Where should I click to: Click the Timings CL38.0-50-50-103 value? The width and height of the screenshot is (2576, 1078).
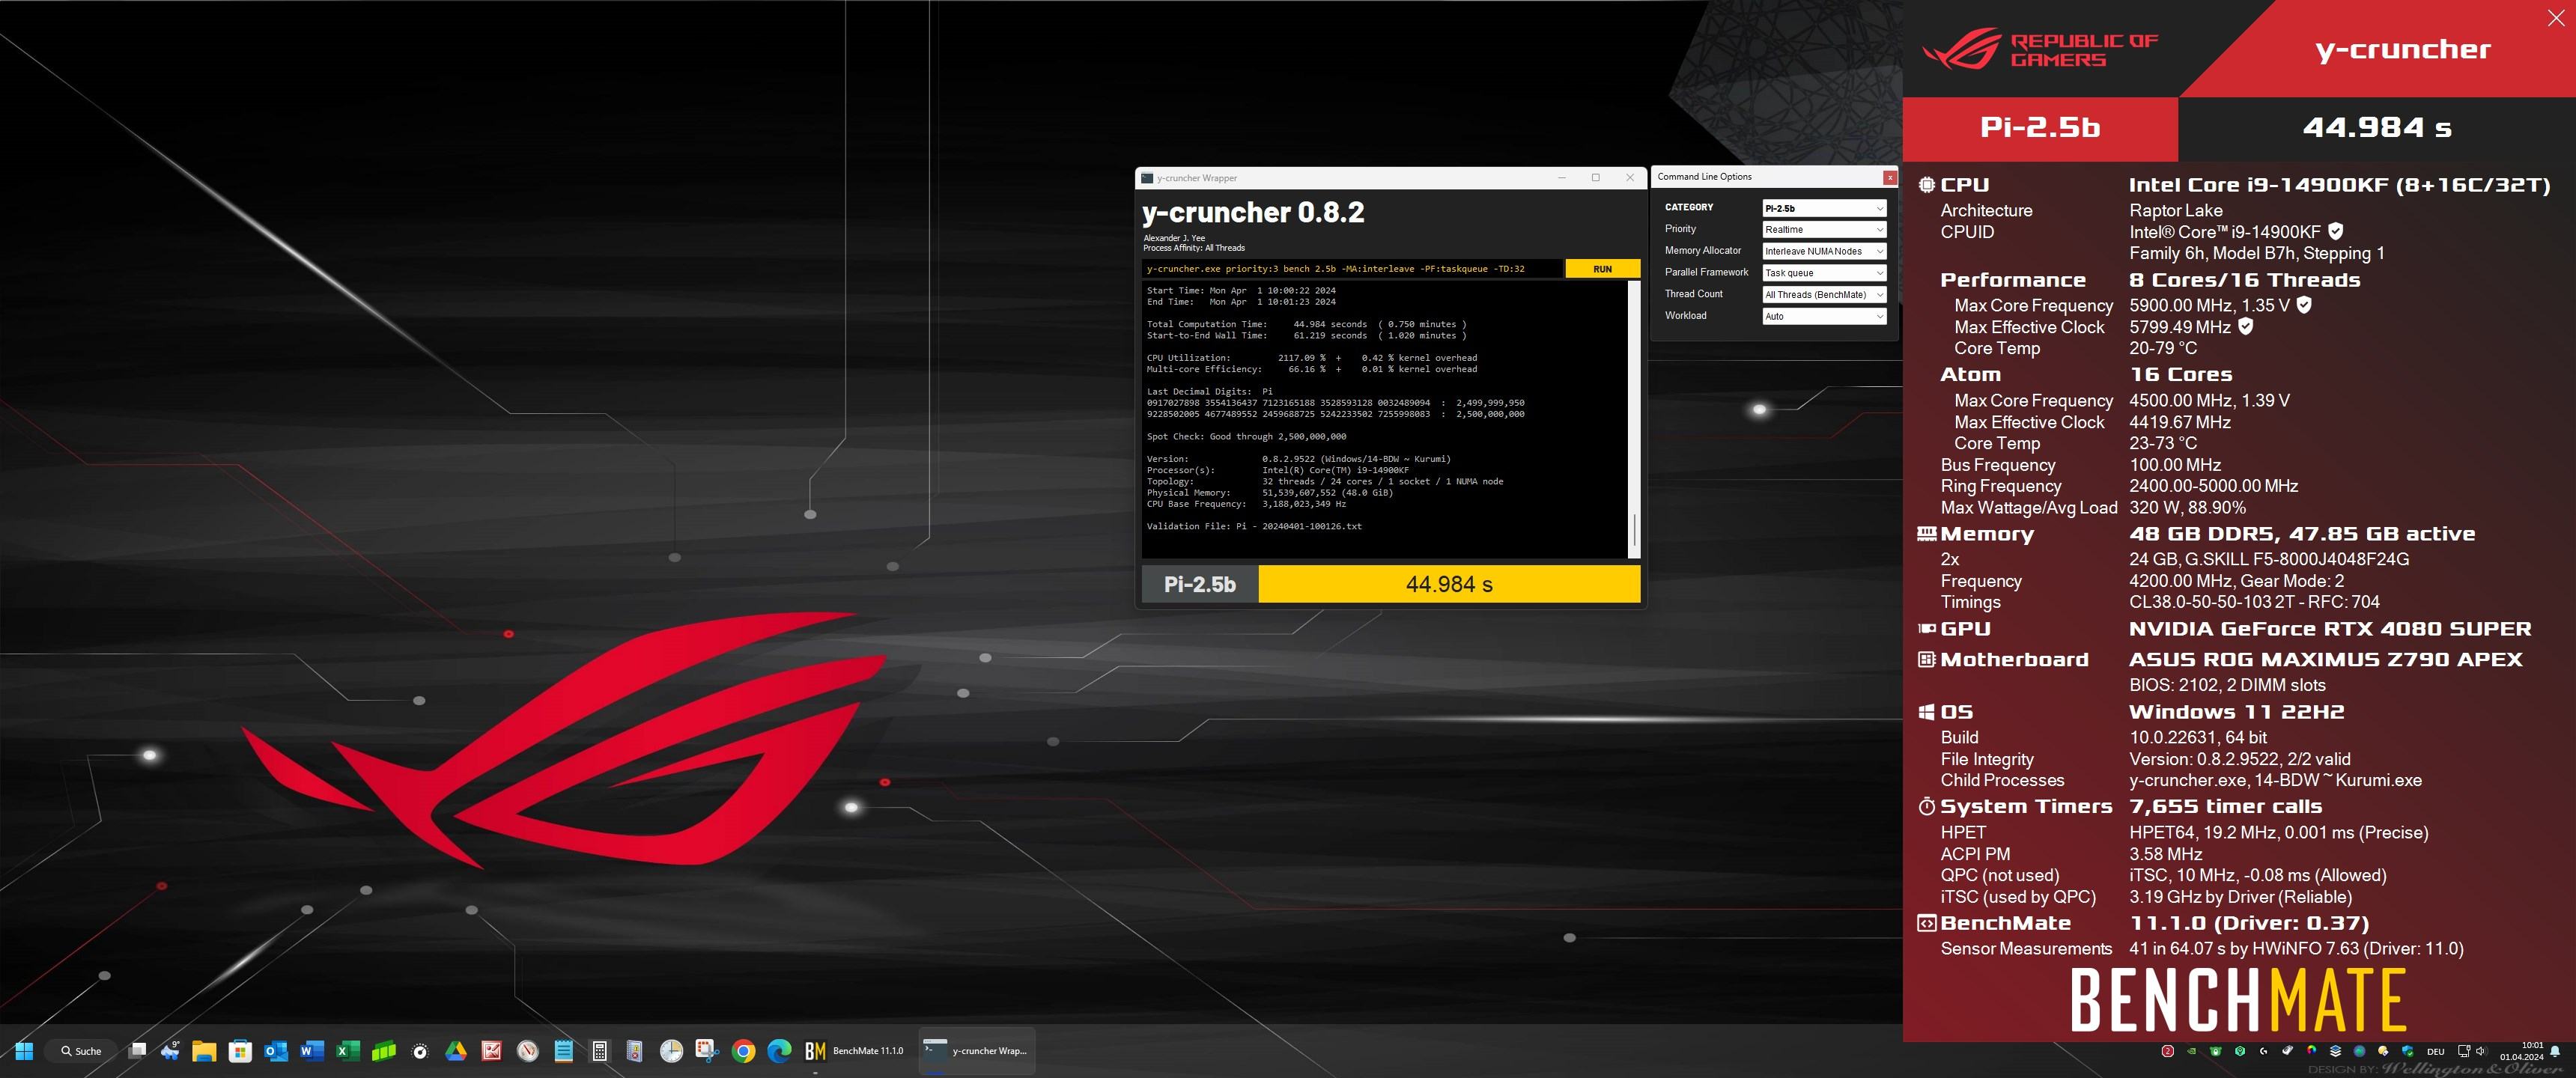coord(2254,602)
